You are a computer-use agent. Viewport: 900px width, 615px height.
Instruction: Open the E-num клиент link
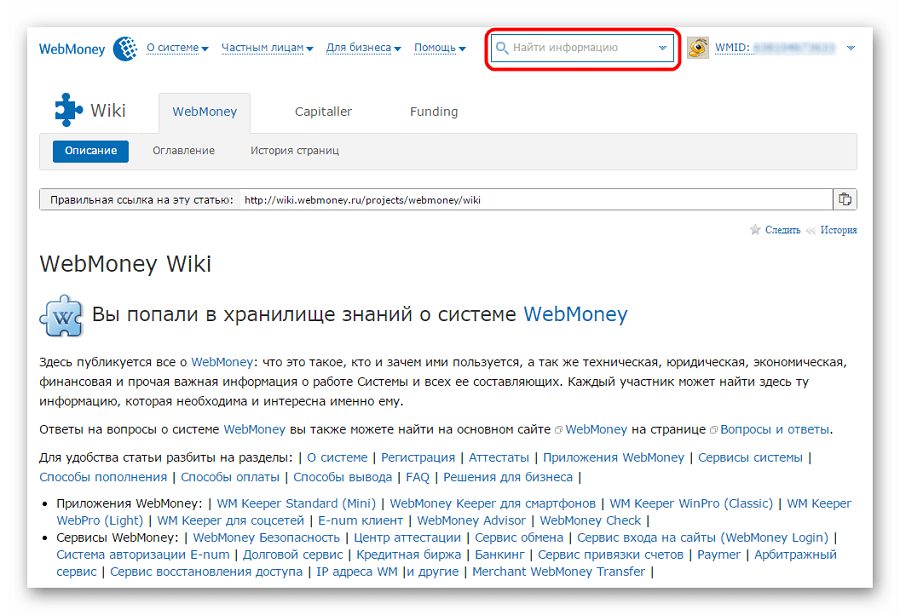[x=360, y=521]
